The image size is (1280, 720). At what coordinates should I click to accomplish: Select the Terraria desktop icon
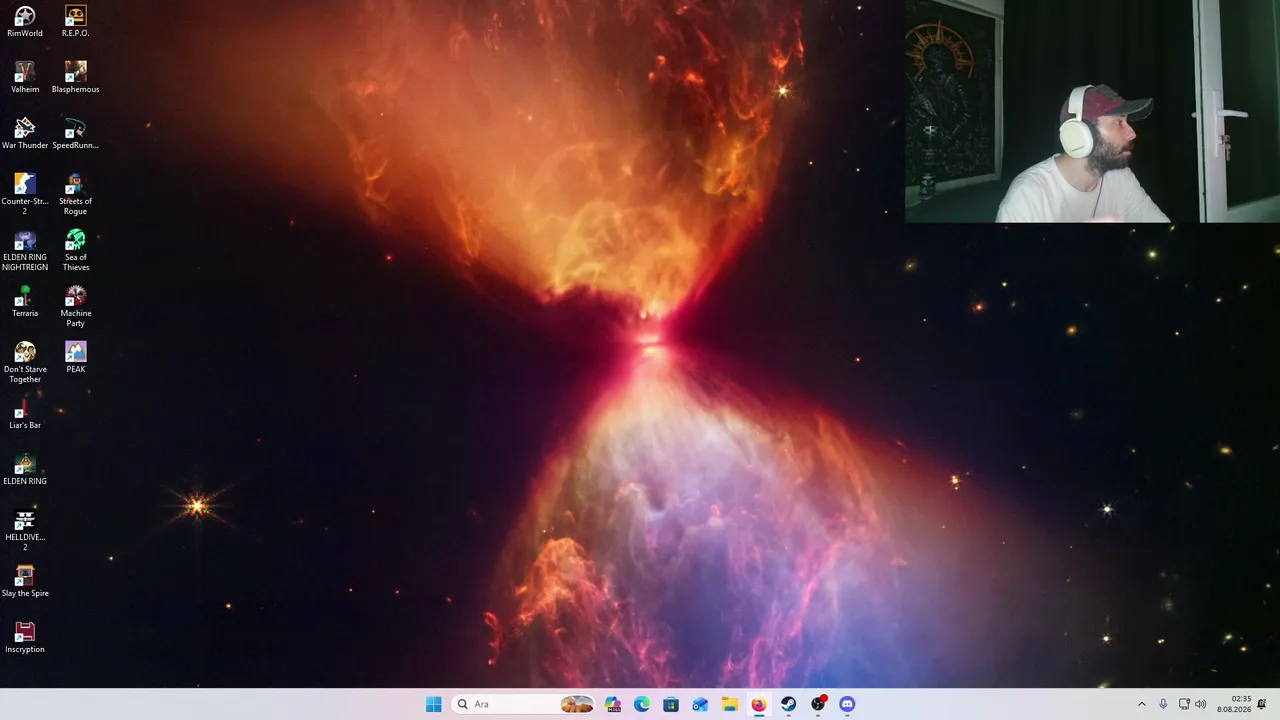[x=25, y=301]
